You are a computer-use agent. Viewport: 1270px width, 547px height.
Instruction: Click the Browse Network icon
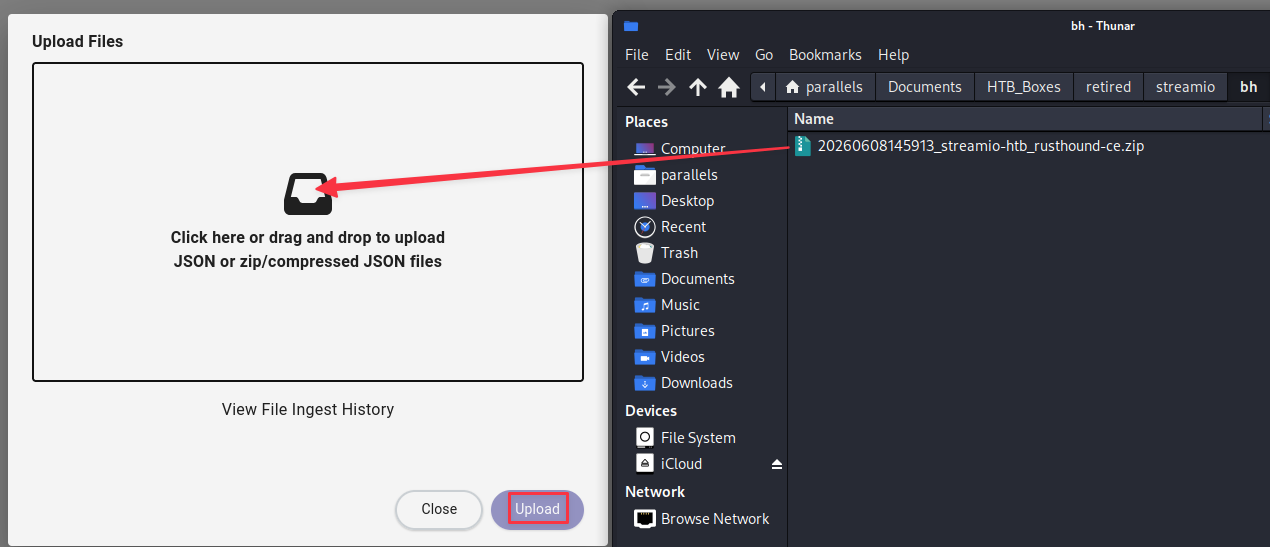645,519
